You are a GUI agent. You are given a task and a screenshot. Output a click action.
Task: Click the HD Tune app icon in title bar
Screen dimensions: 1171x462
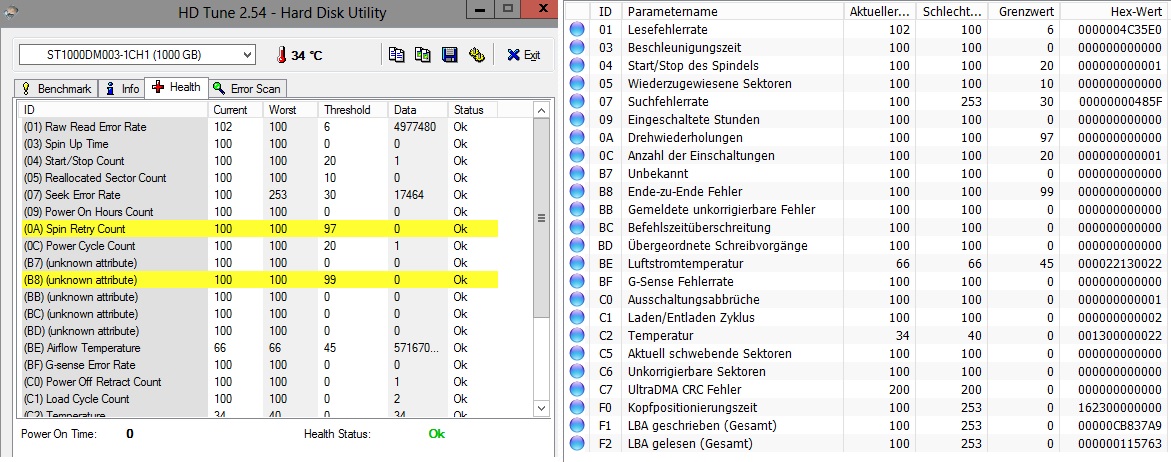click(x=9, y=10)
